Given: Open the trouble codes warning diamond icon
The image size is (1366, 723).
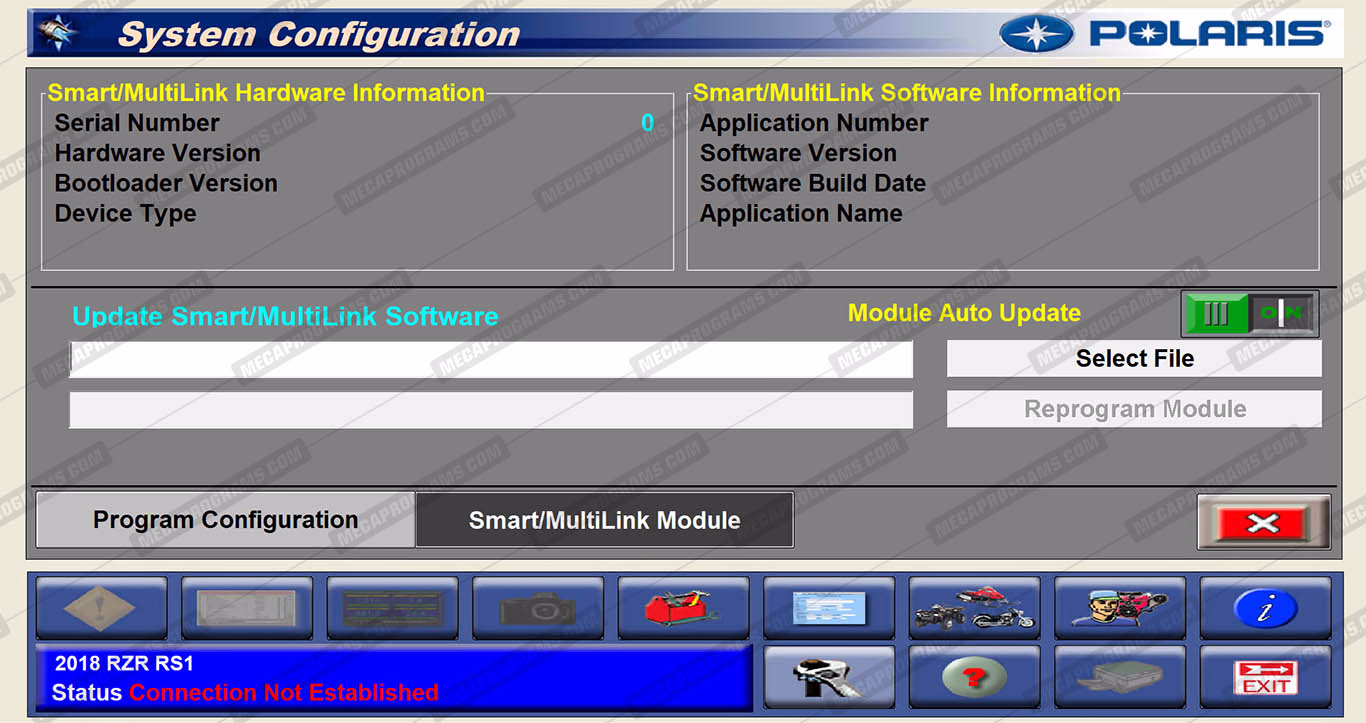Looking at the screenshot, I should click(101, 608).
